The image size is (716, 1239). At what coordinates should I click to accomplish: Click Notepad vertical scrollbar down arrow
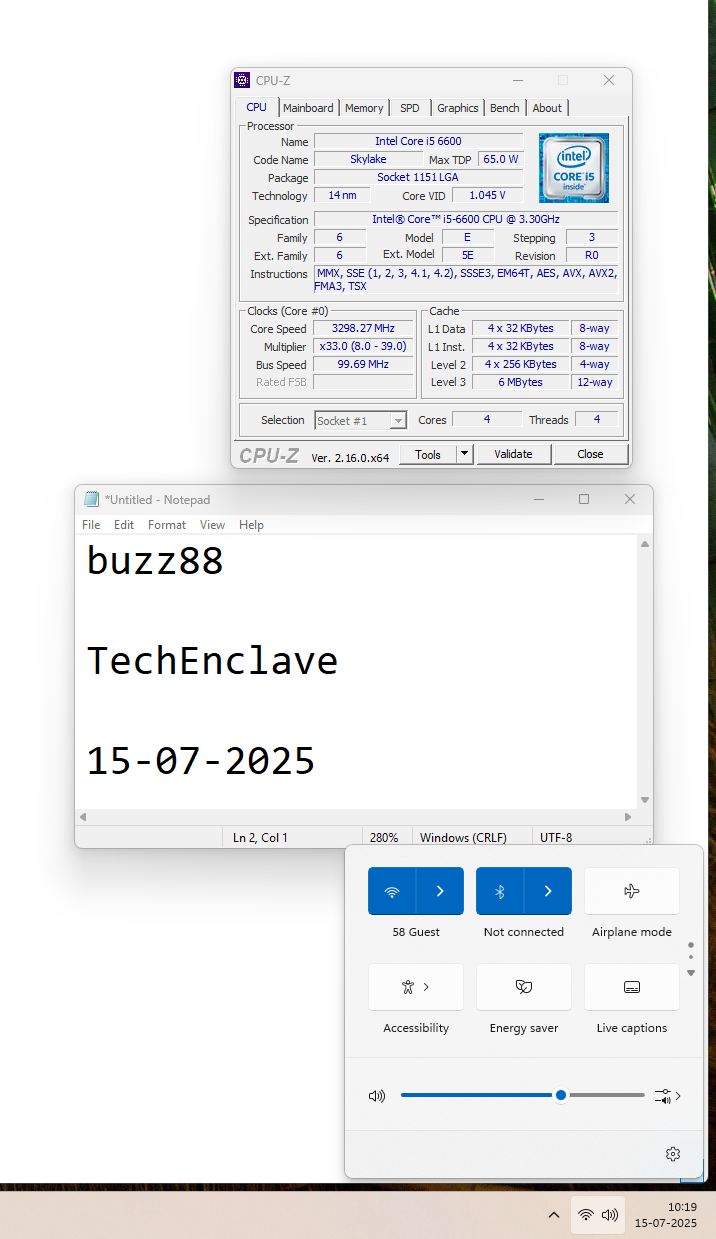[x=645, y=800]
